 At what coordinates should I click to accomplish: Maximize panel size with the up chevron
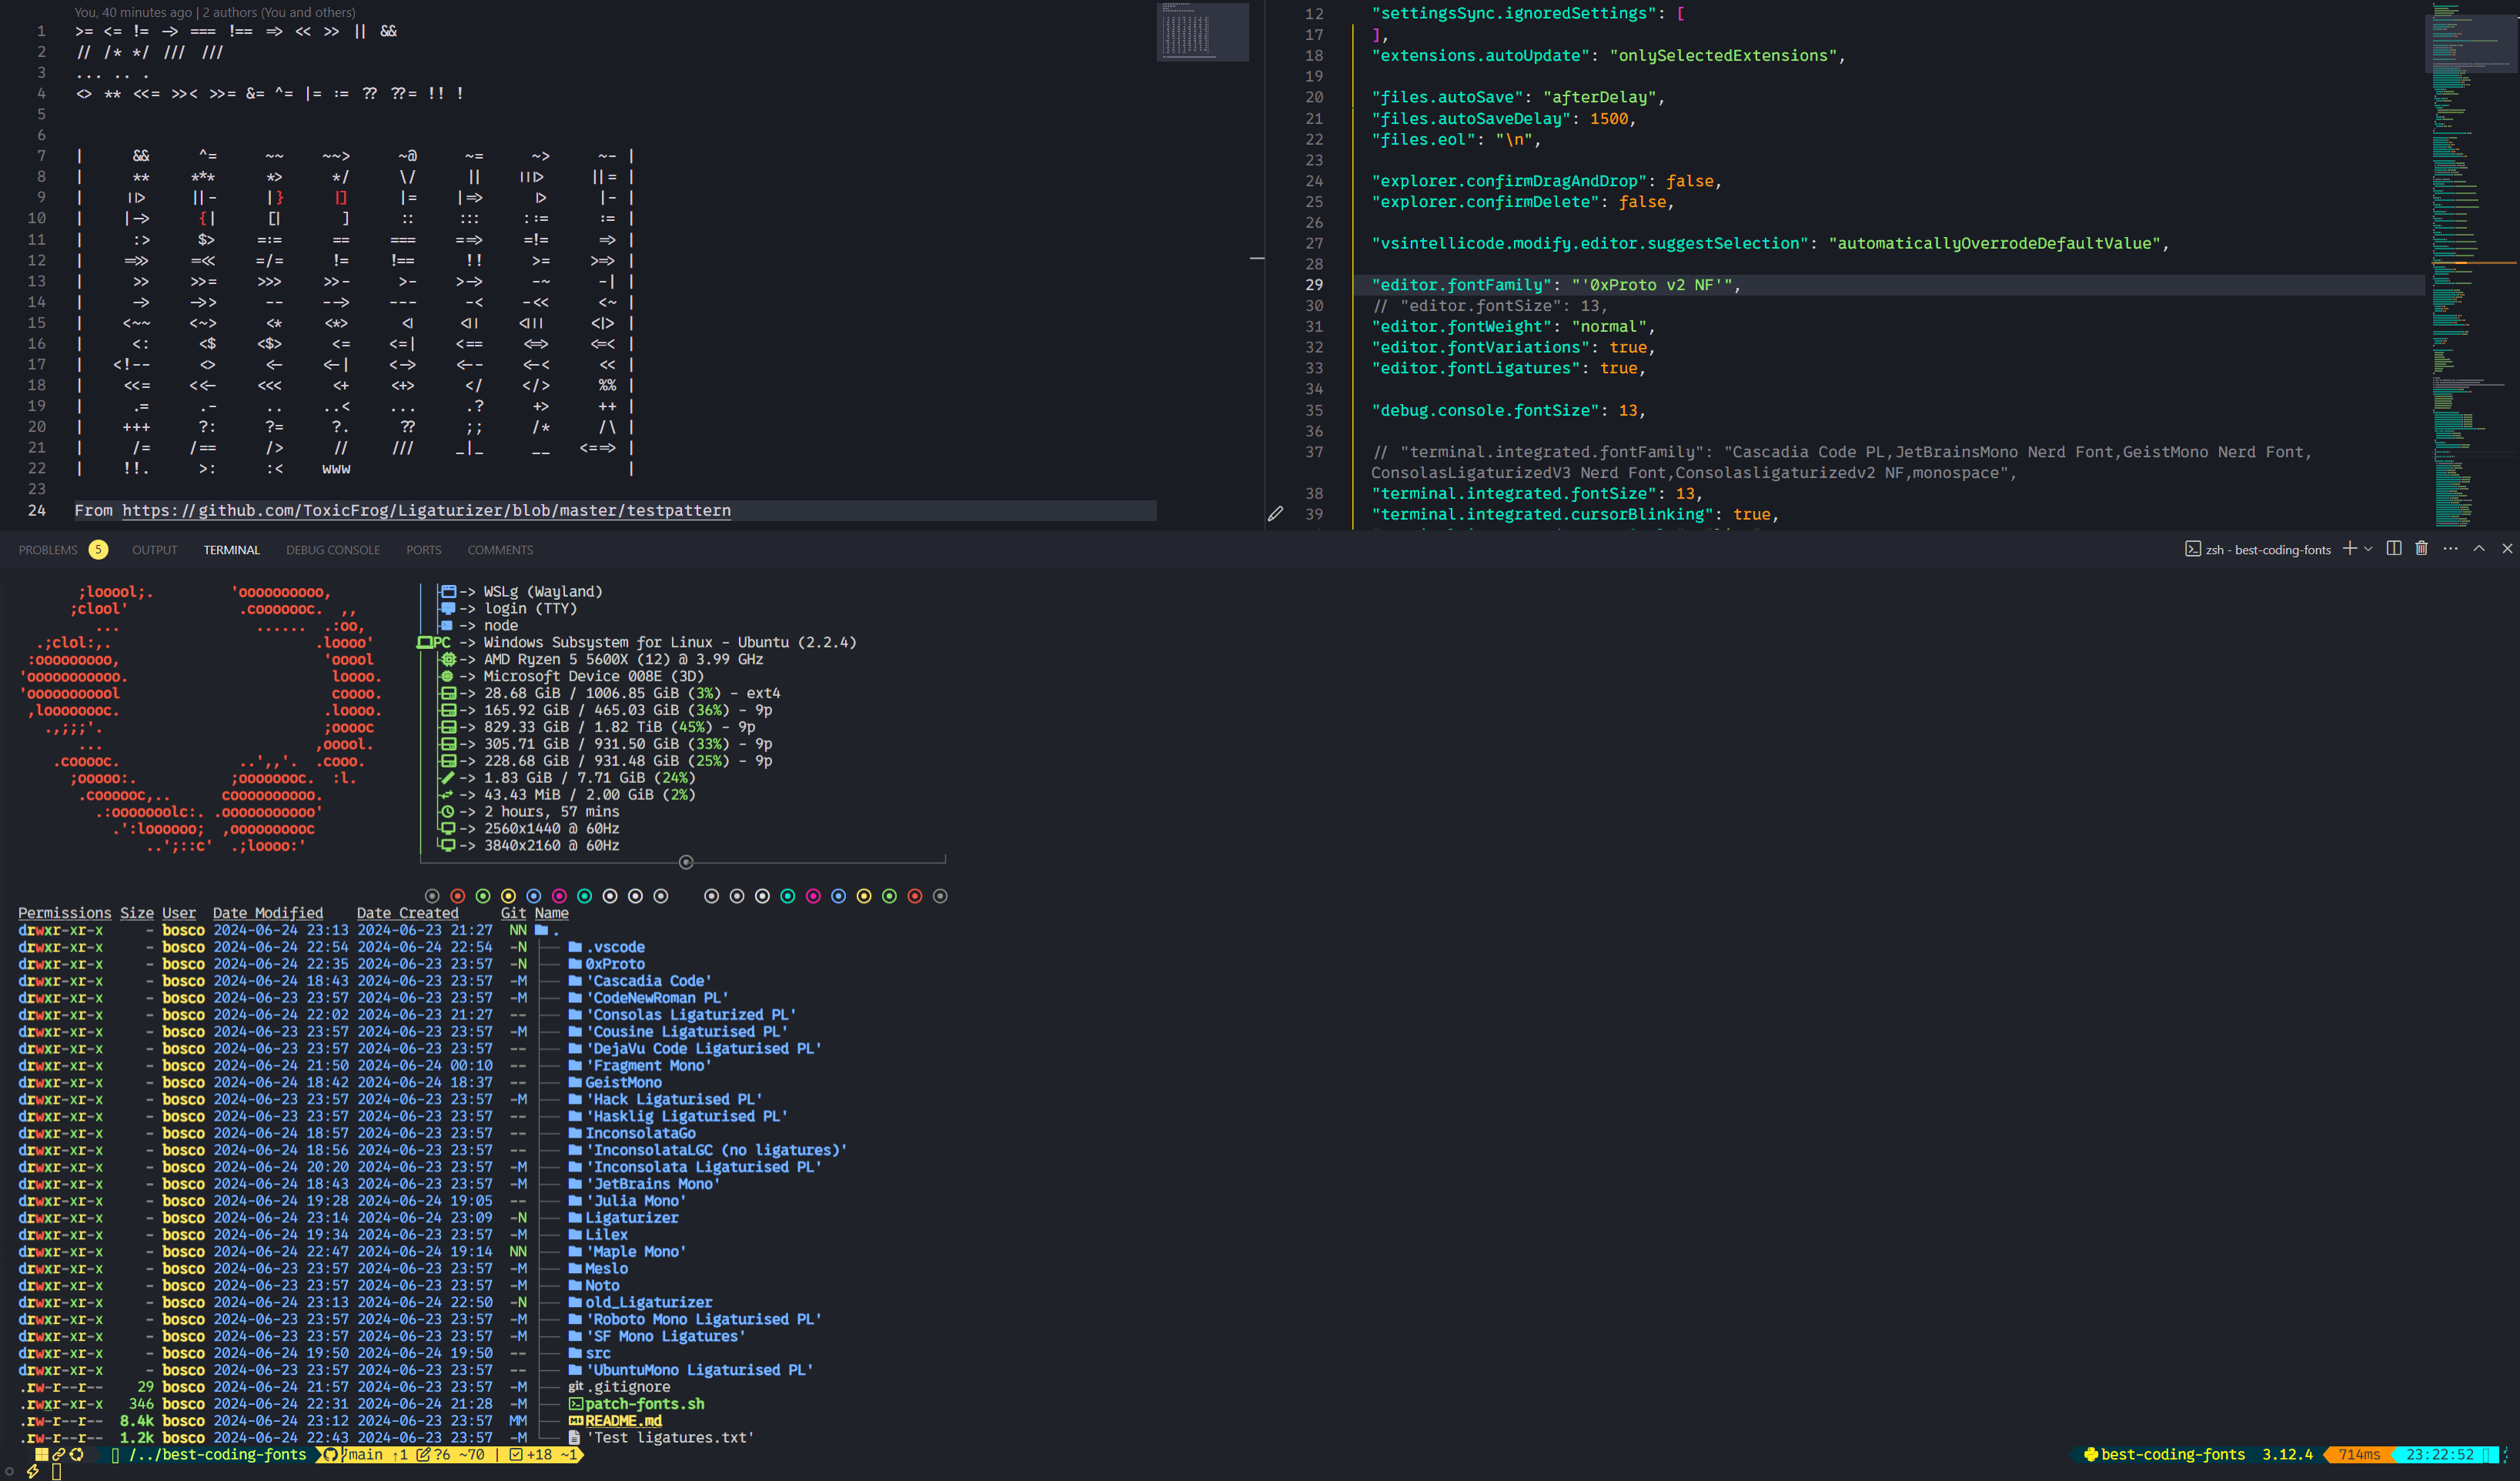(2479, 548)
